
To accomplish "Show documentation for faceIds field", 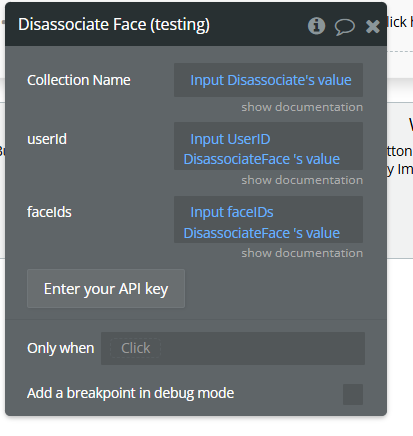I will coord(302,253).
